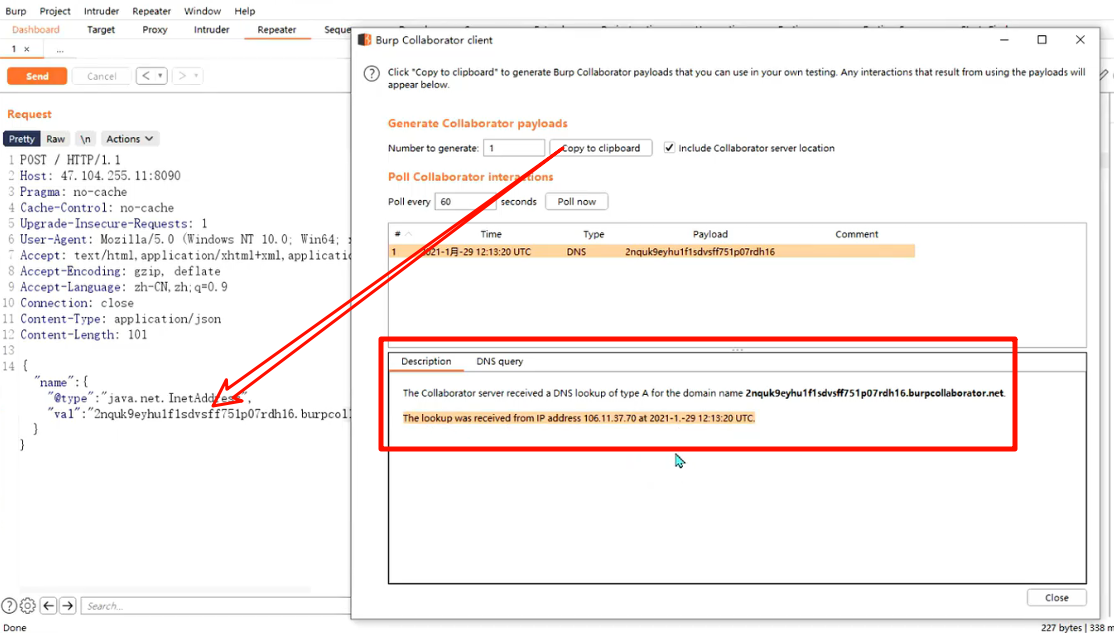Image resolution: width=1114 pixels, height=633 pixels.
Task: Toggle the \n non-printable characters button
Action: (85, 139)
